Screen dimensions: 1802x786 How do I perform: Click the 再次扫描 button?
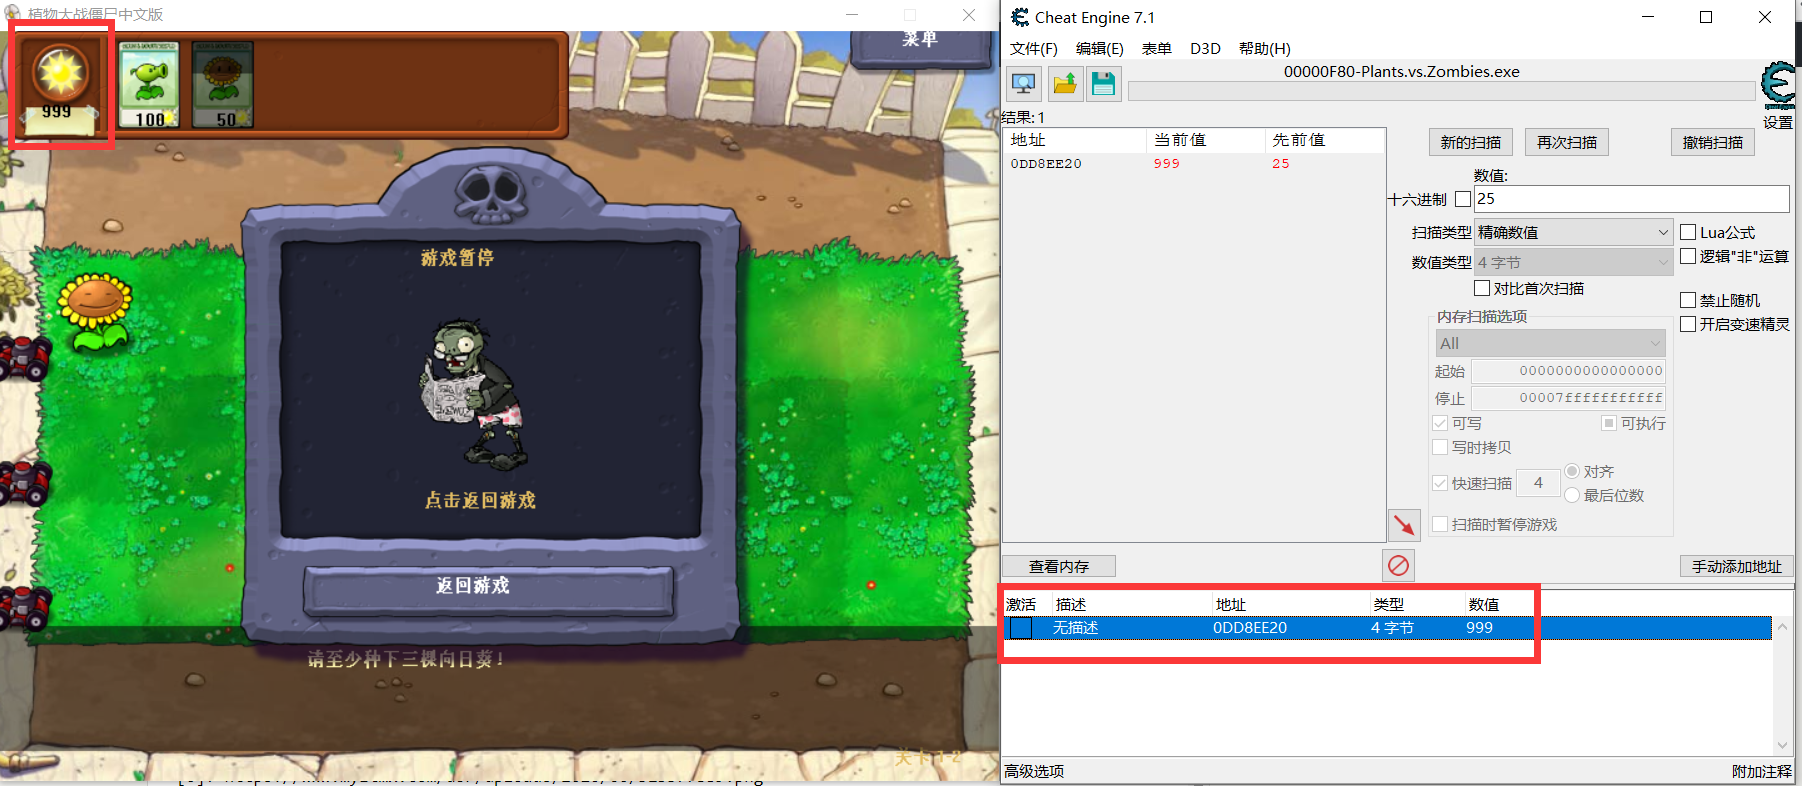pyautogui.click(x=1567, y=142)
